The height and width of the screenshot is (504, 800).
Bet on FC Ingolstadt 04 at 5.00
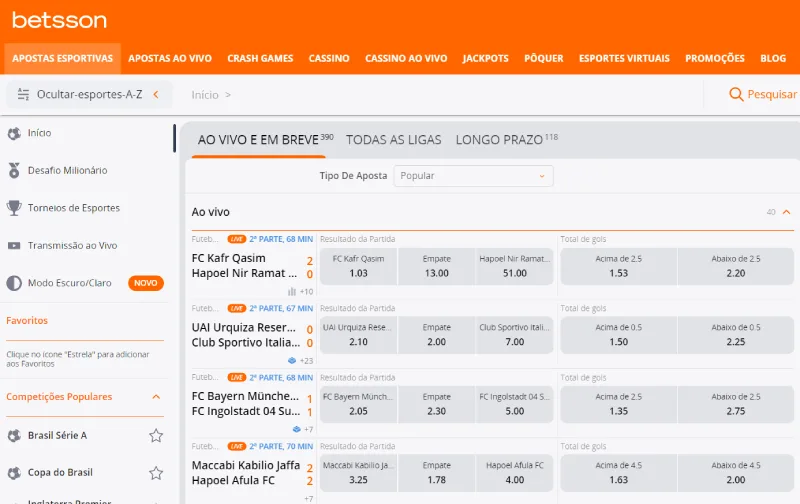tap(514, 405)
